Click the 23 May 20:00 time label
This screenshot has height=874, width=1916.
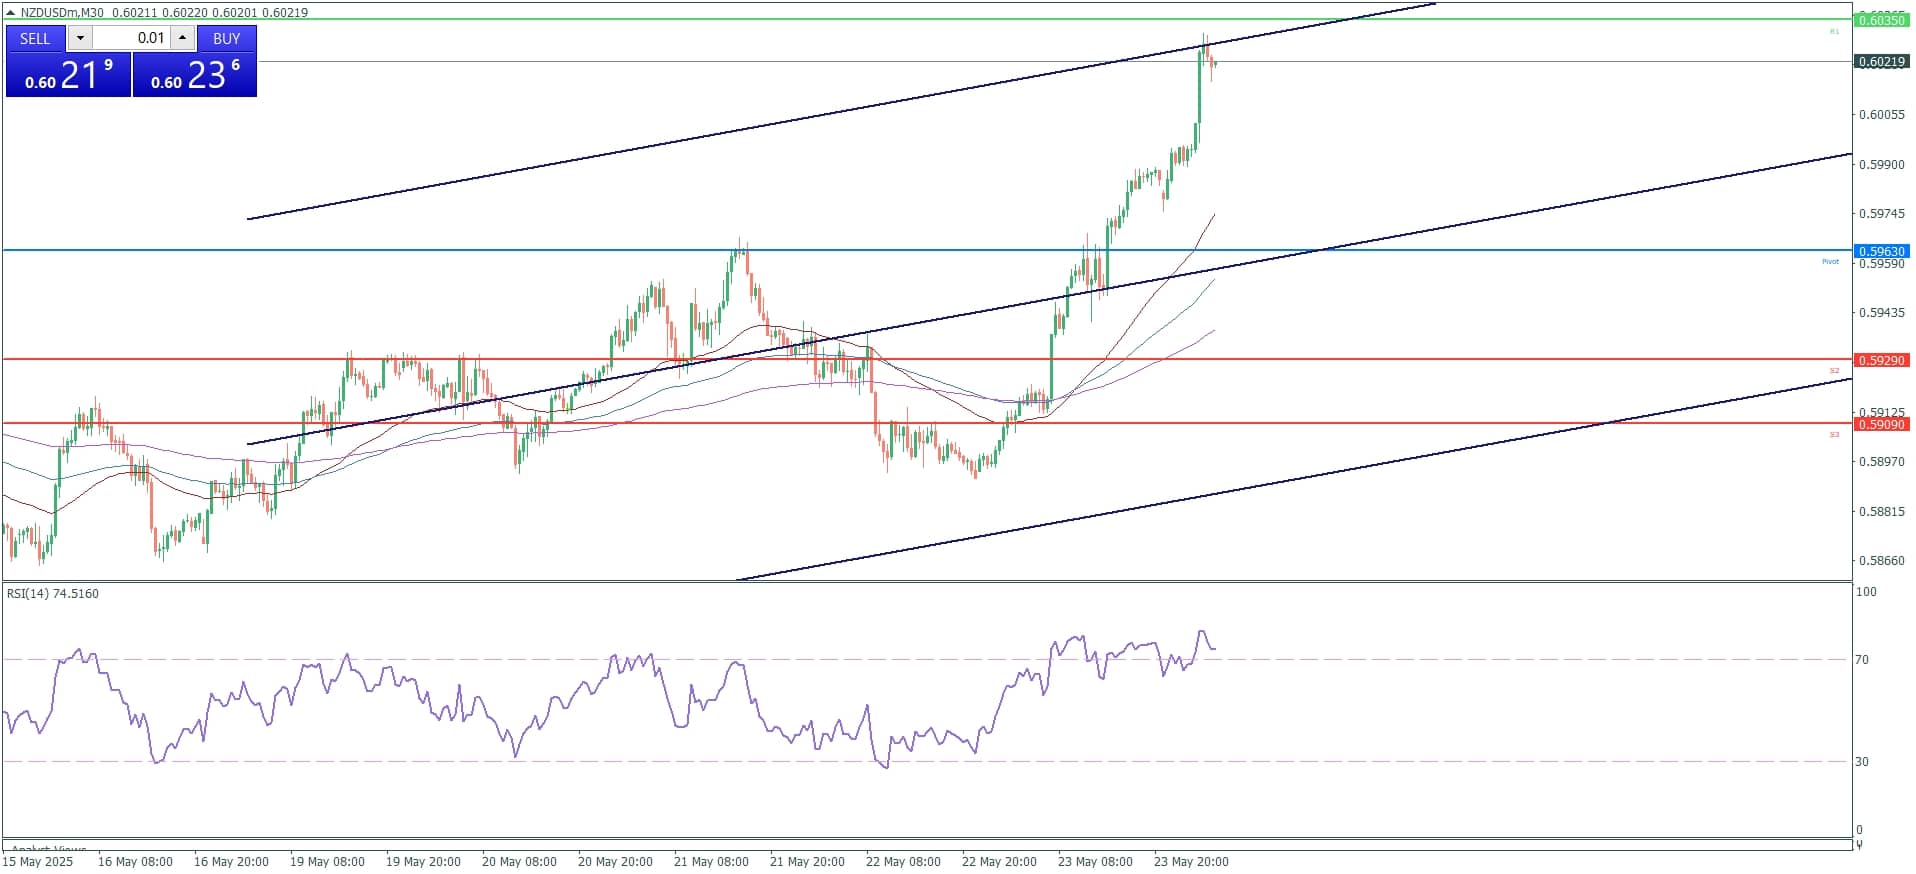[1191, 862]
